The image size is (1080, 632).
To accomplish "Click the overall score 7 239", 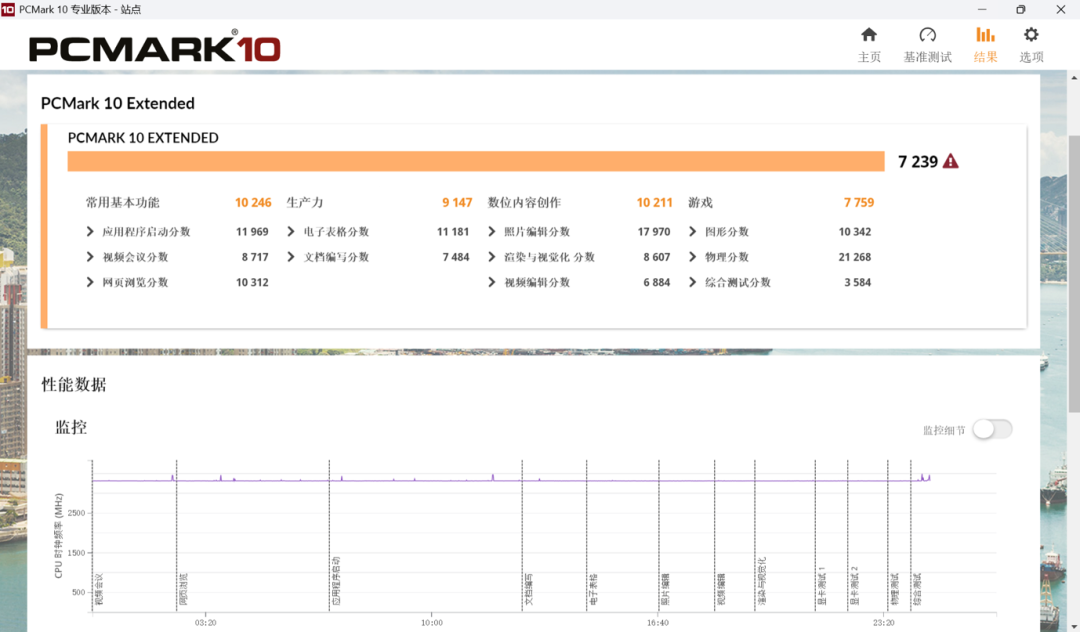I will 917,162.
